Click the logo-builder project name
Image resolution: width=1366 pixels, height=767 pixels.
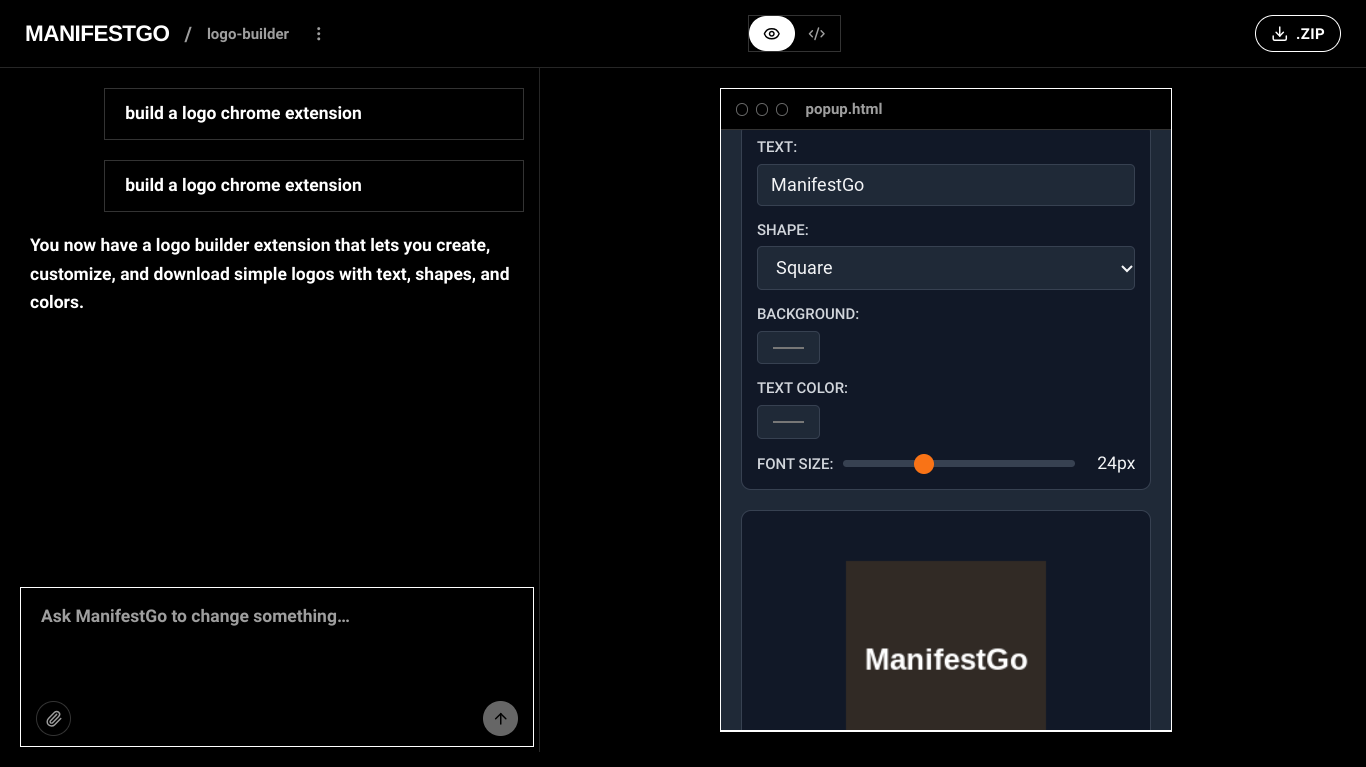248,34
